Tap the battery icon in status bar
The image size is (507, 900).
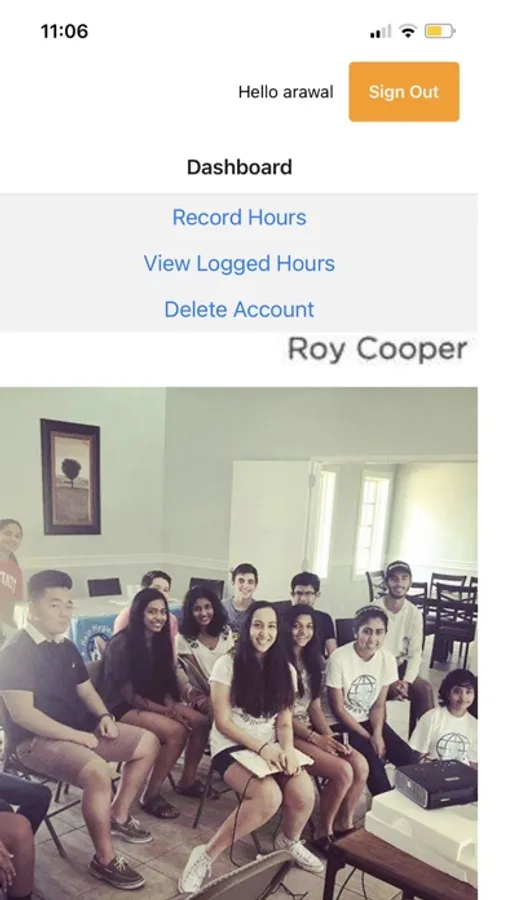[440, 31]
